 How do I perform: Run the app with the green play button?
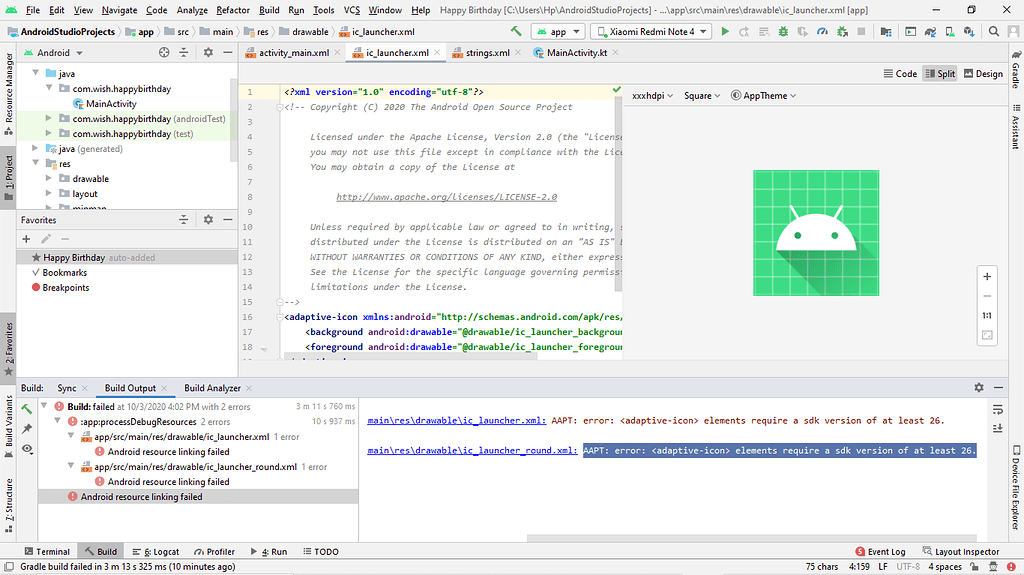tap(724, 32)
